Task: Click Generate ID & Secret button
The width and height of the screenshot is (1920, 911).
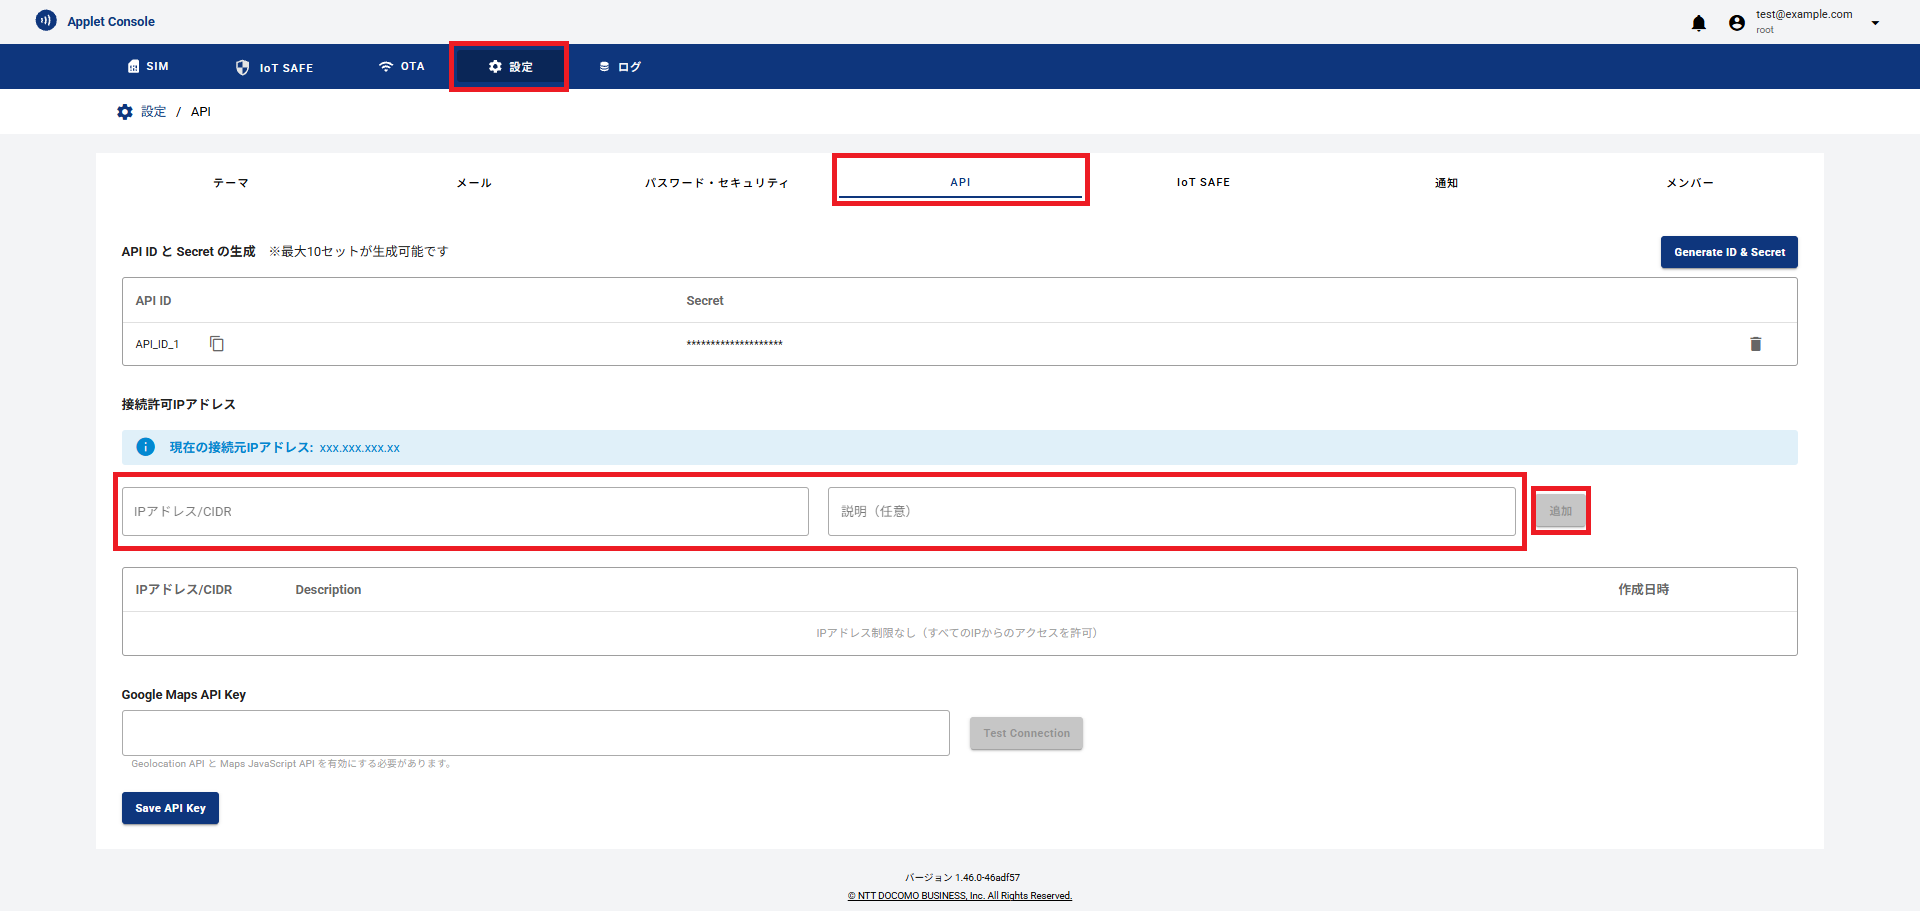Action: (x=1729, y=252)
